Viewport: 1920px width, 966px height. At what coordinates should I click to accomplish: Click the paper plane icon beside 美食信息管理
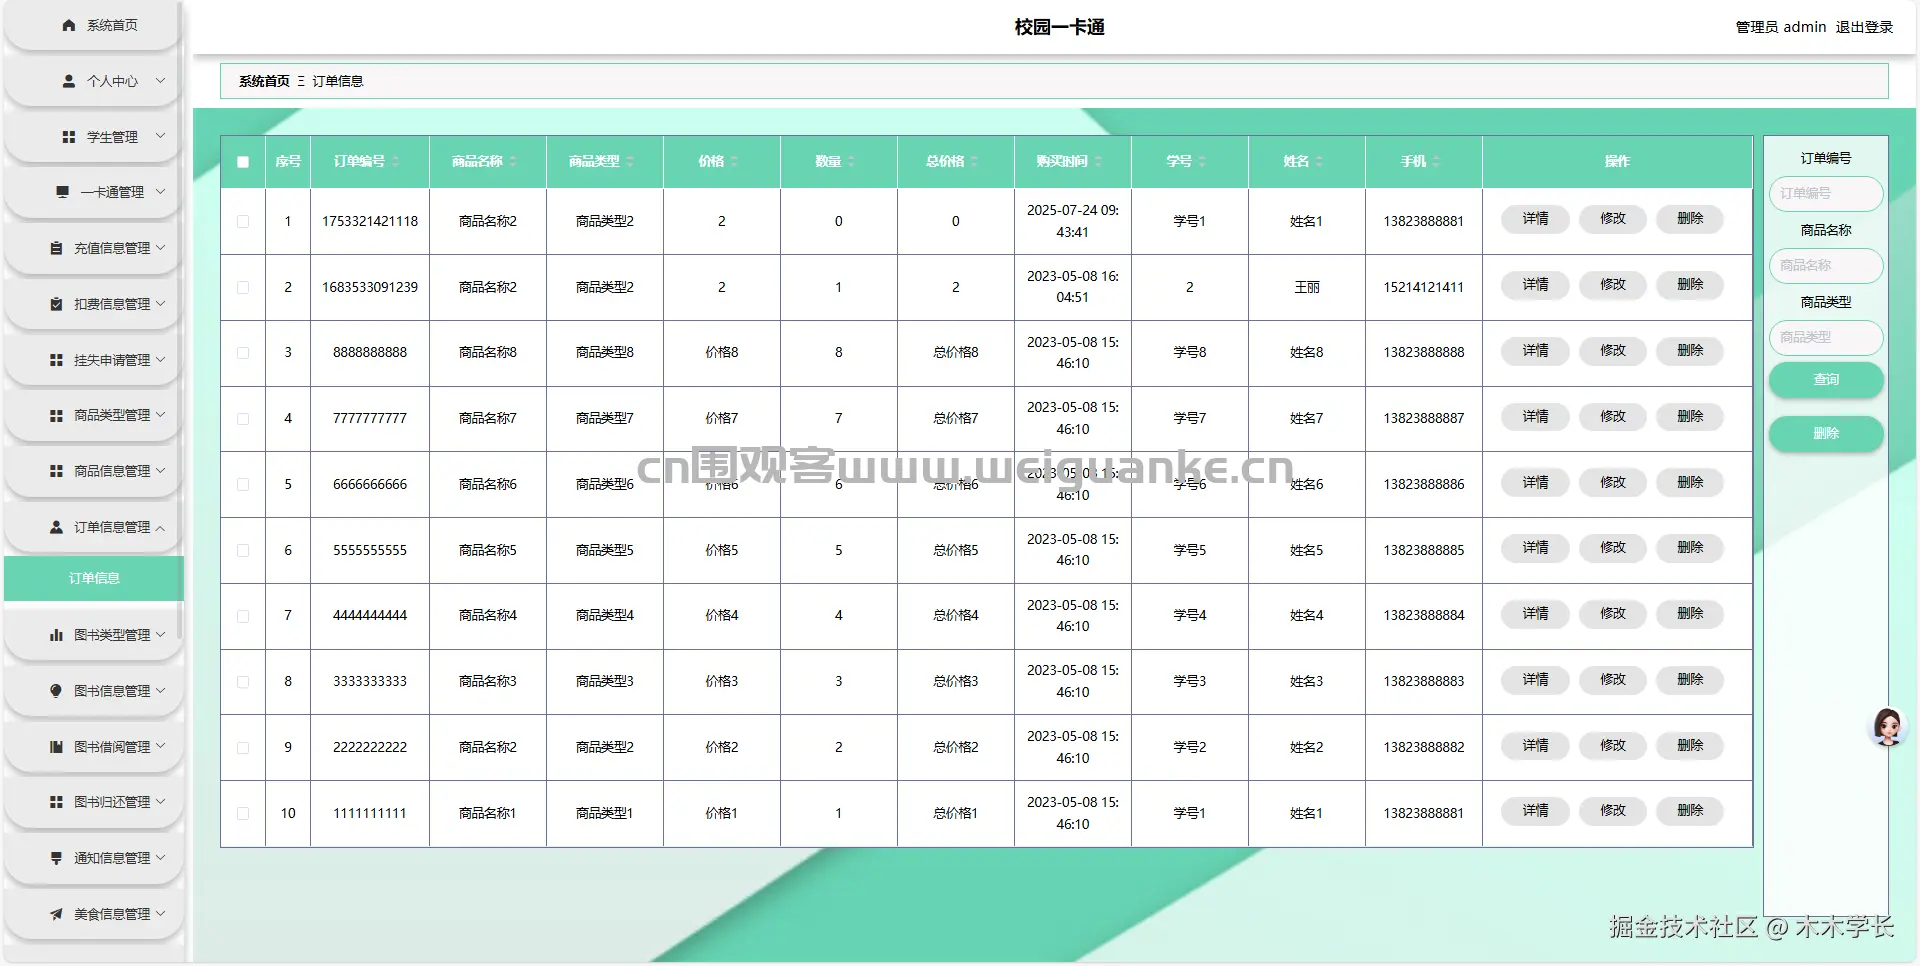click(x=56, y=914)
